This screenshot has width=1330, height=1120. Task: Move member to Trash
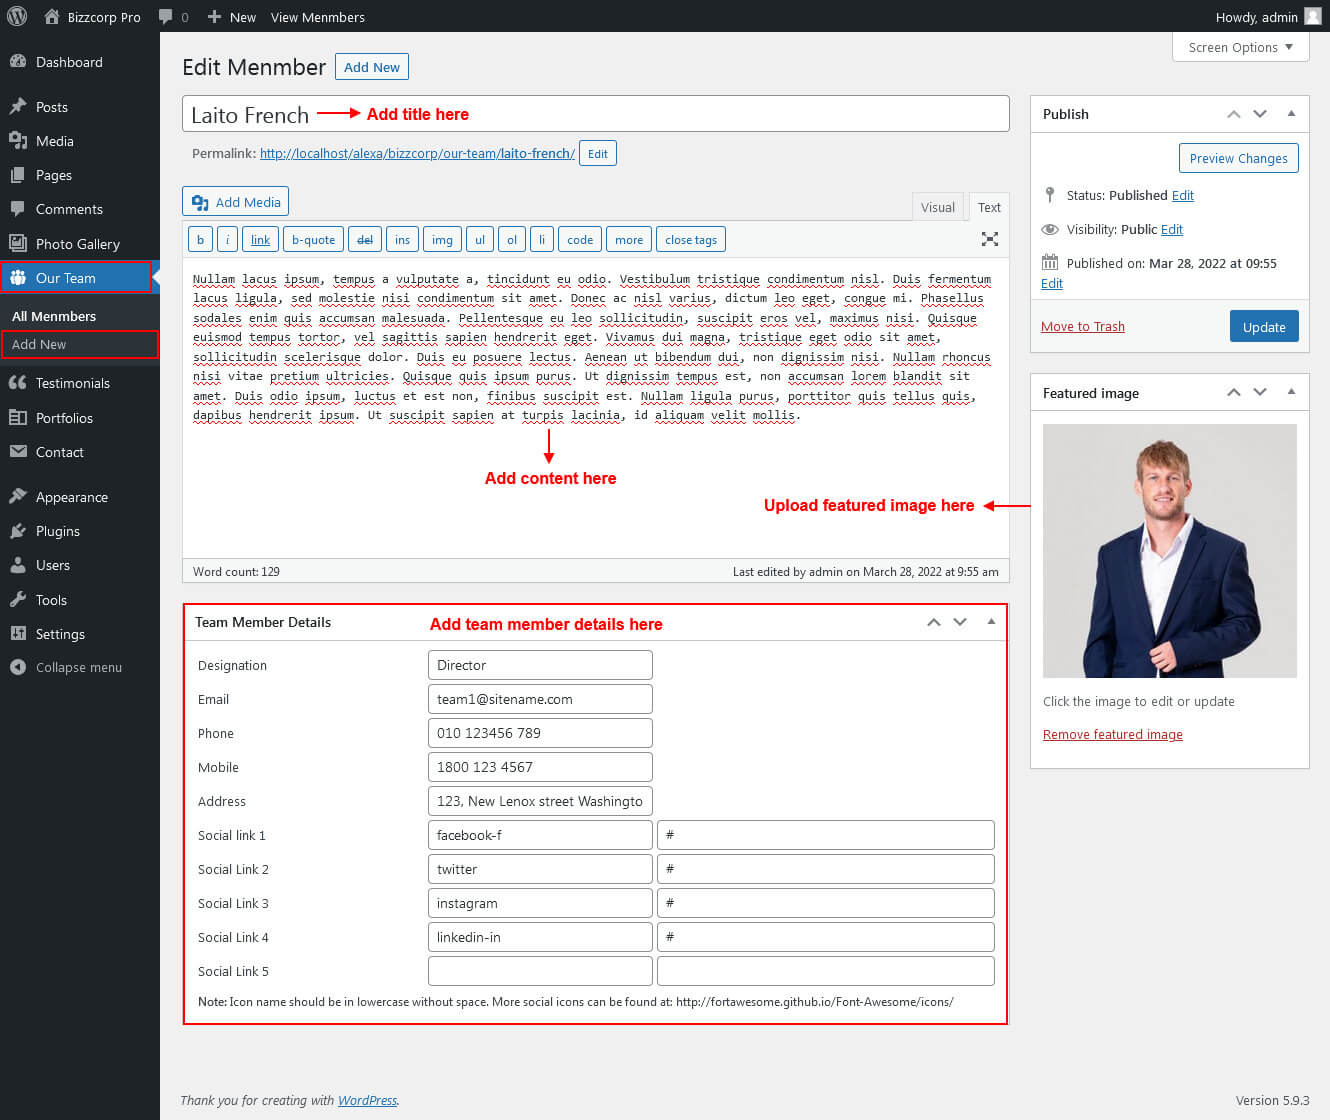pos(1083,326)
